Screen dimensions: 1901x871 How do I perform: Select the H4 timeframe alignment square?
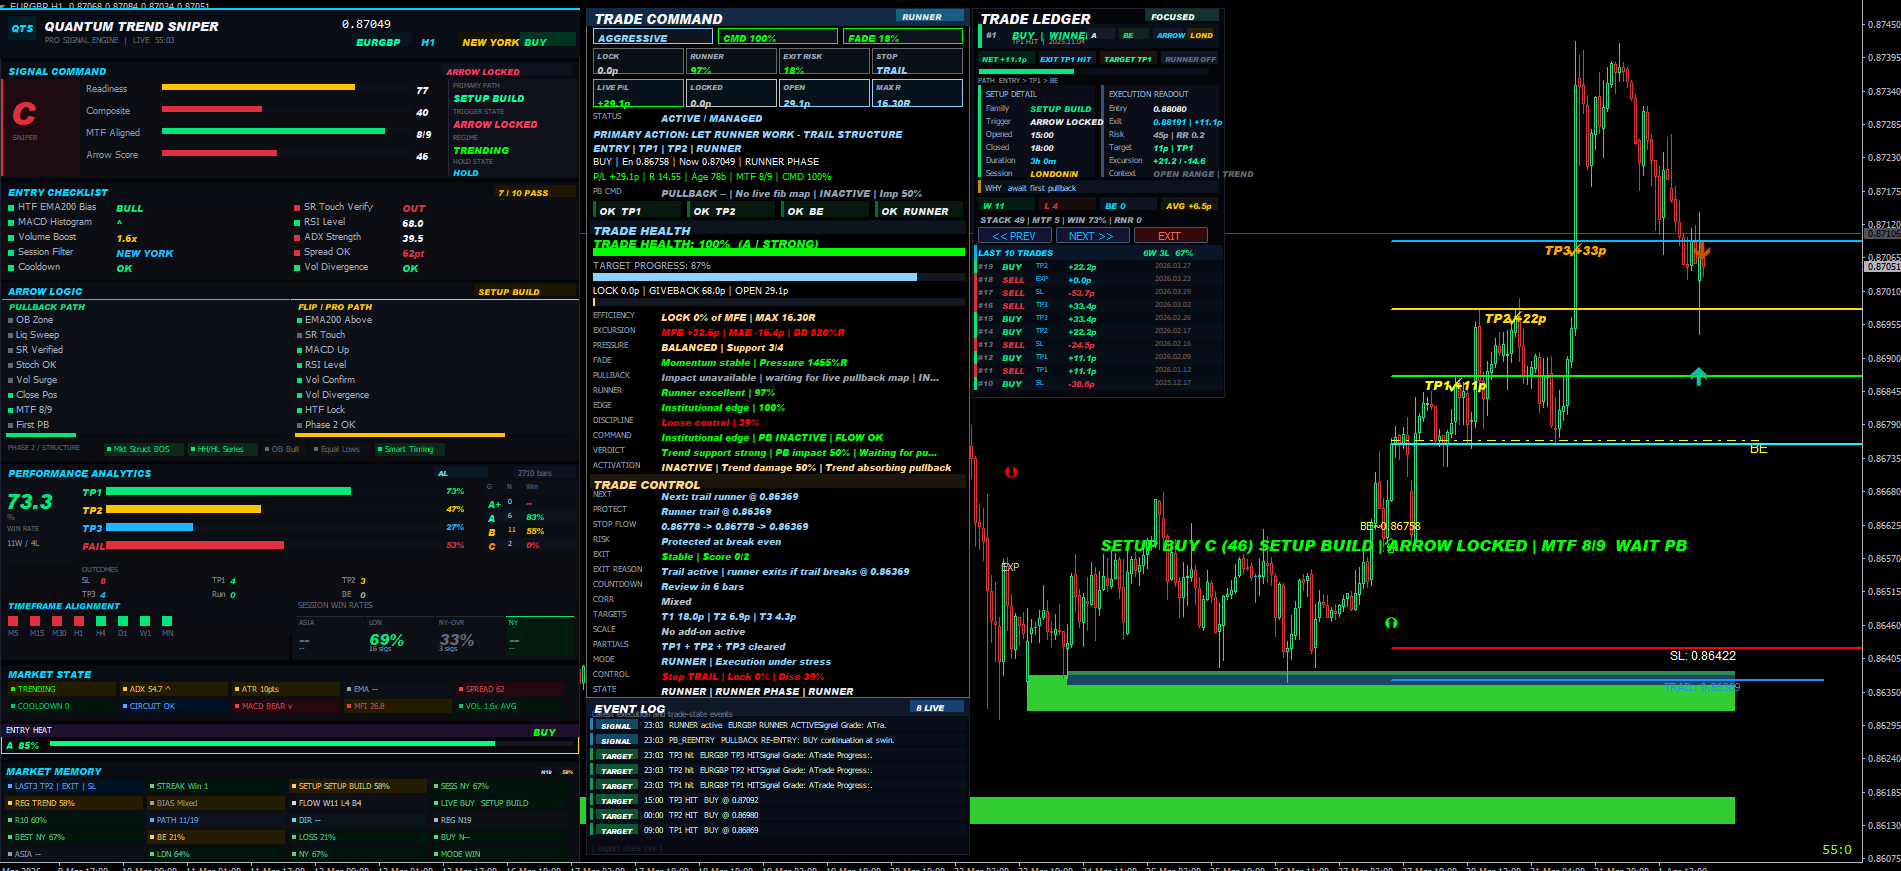point(101,621)
